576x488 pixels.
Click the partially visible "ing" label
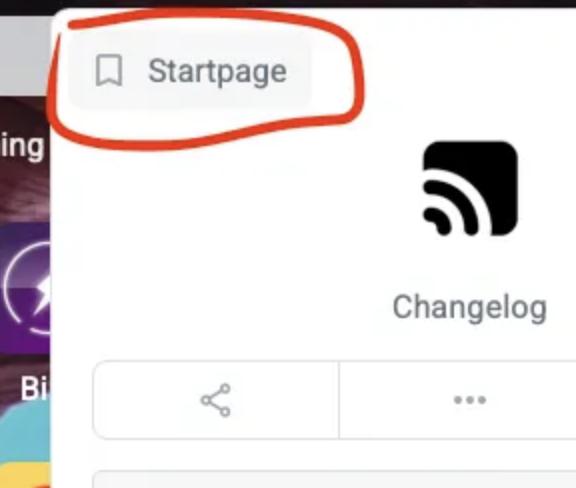click(x=22, y=146)
